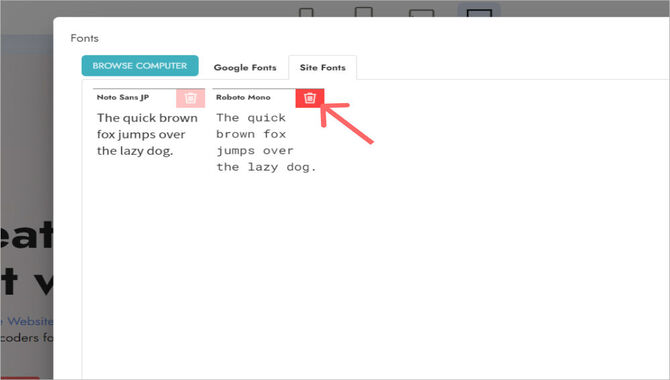670x380 pixels.
Task: Click the dimmed backdrop left of dialog
Action: tap(26, 128)
